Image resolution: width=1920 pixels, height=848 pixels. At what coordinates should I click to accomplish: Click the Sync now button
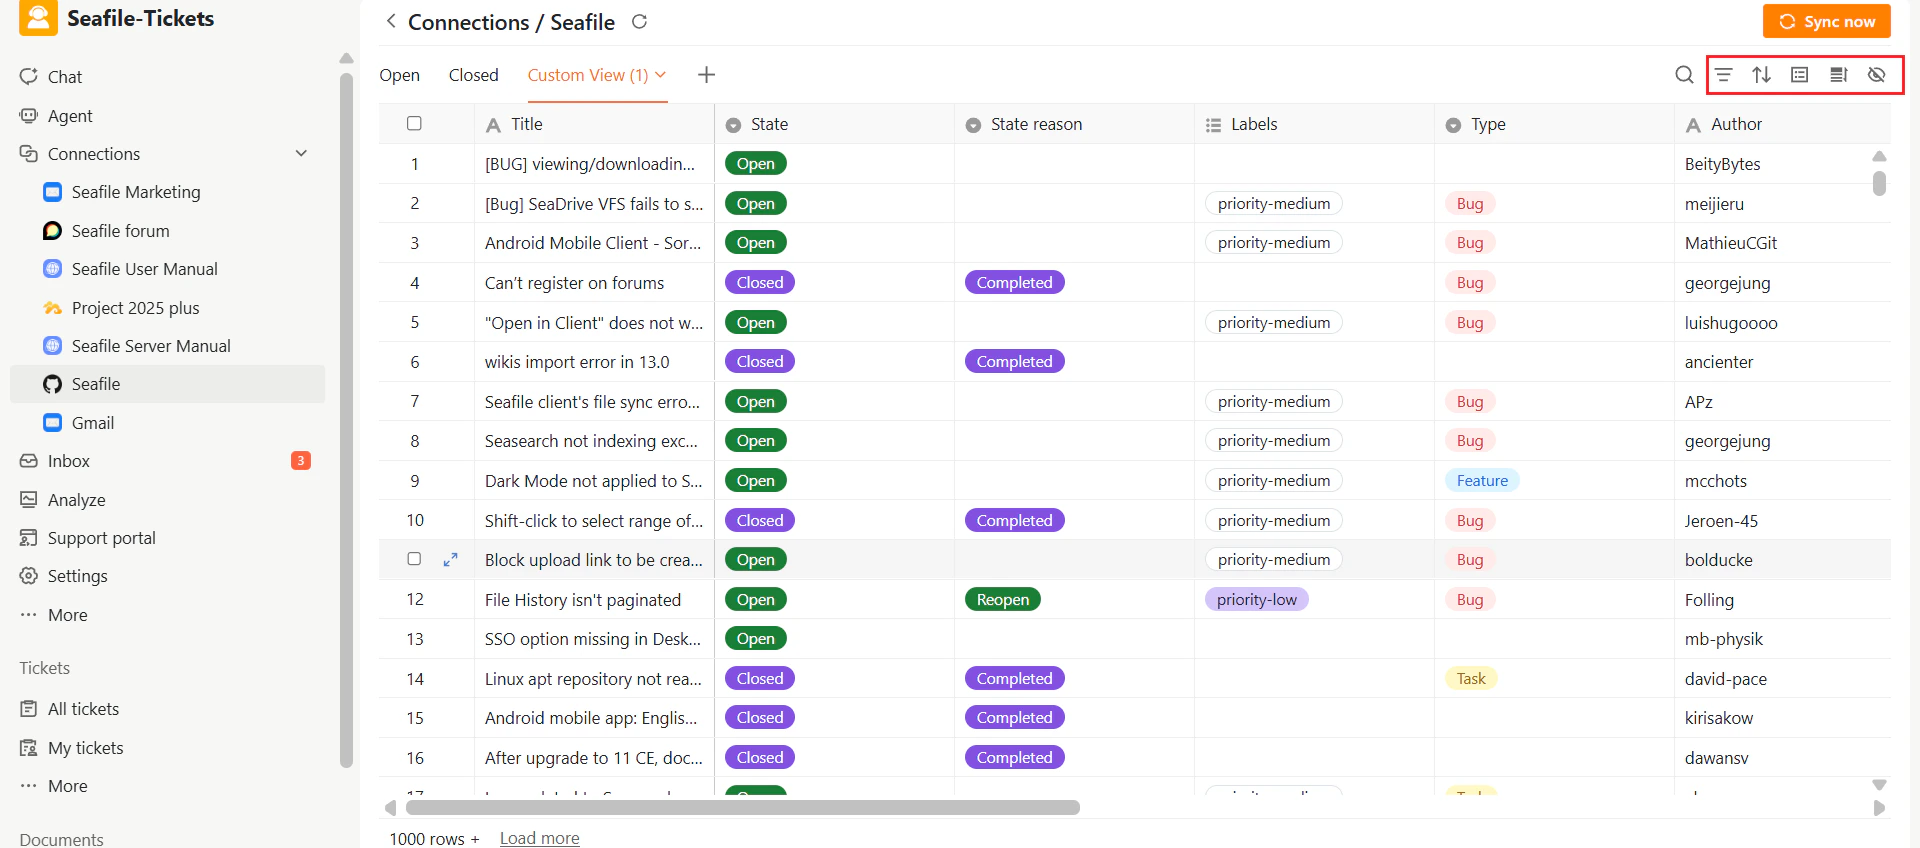(x=1826, y=21)
